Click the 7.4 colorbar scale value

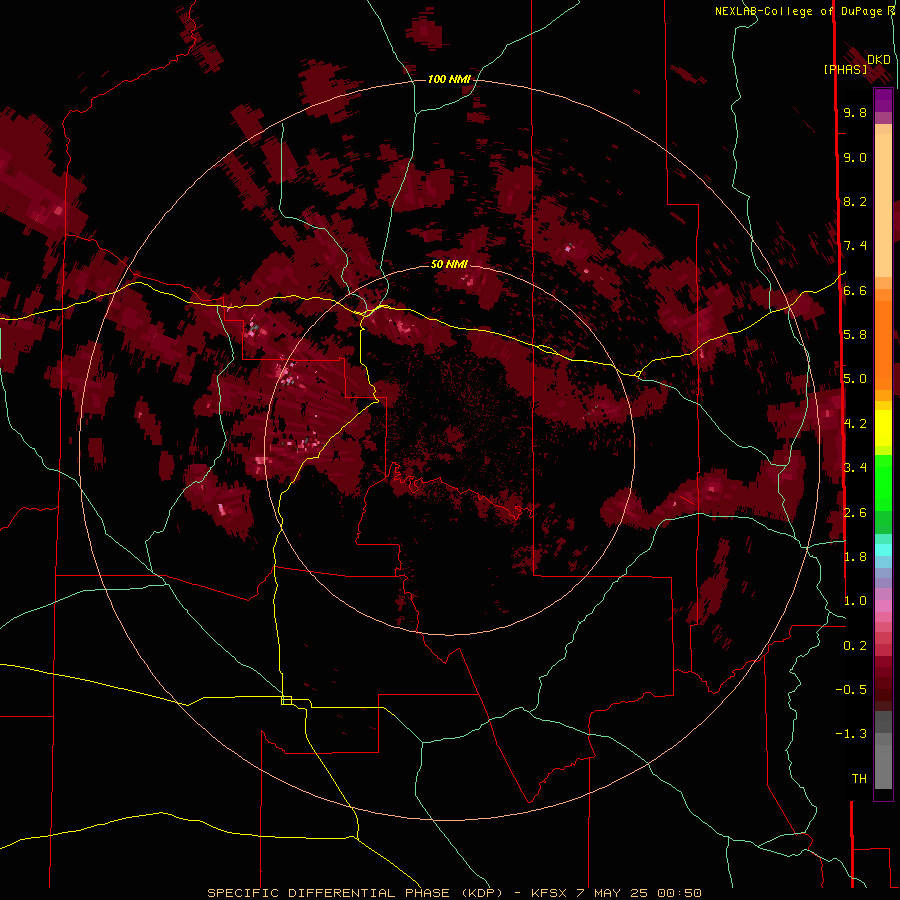tap(855, 246)
